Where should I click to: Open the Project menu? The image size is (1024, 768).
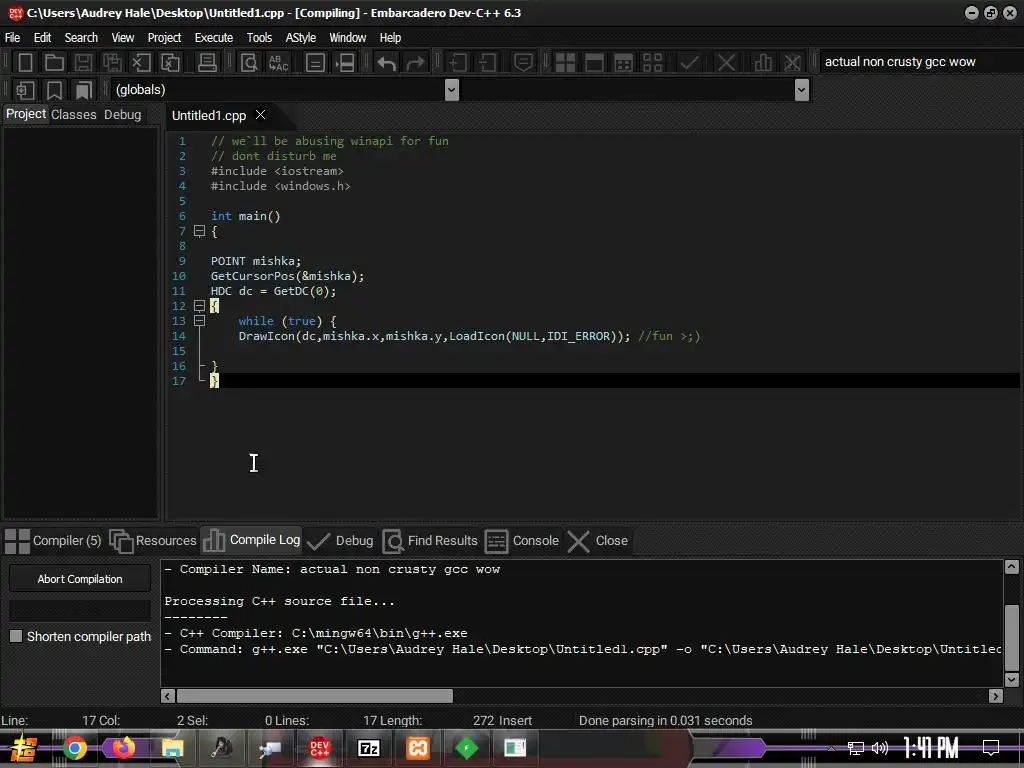click(164, 38)
